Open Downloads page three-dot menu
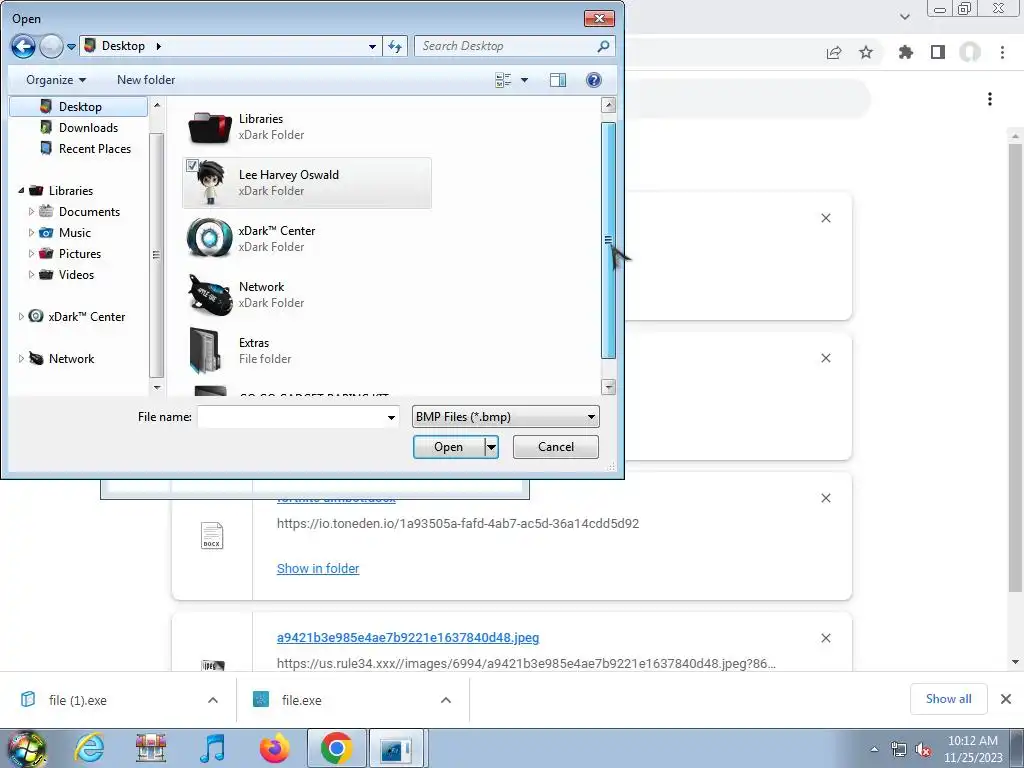Viewport: 1024px width, 768px height. coord(990,99)
